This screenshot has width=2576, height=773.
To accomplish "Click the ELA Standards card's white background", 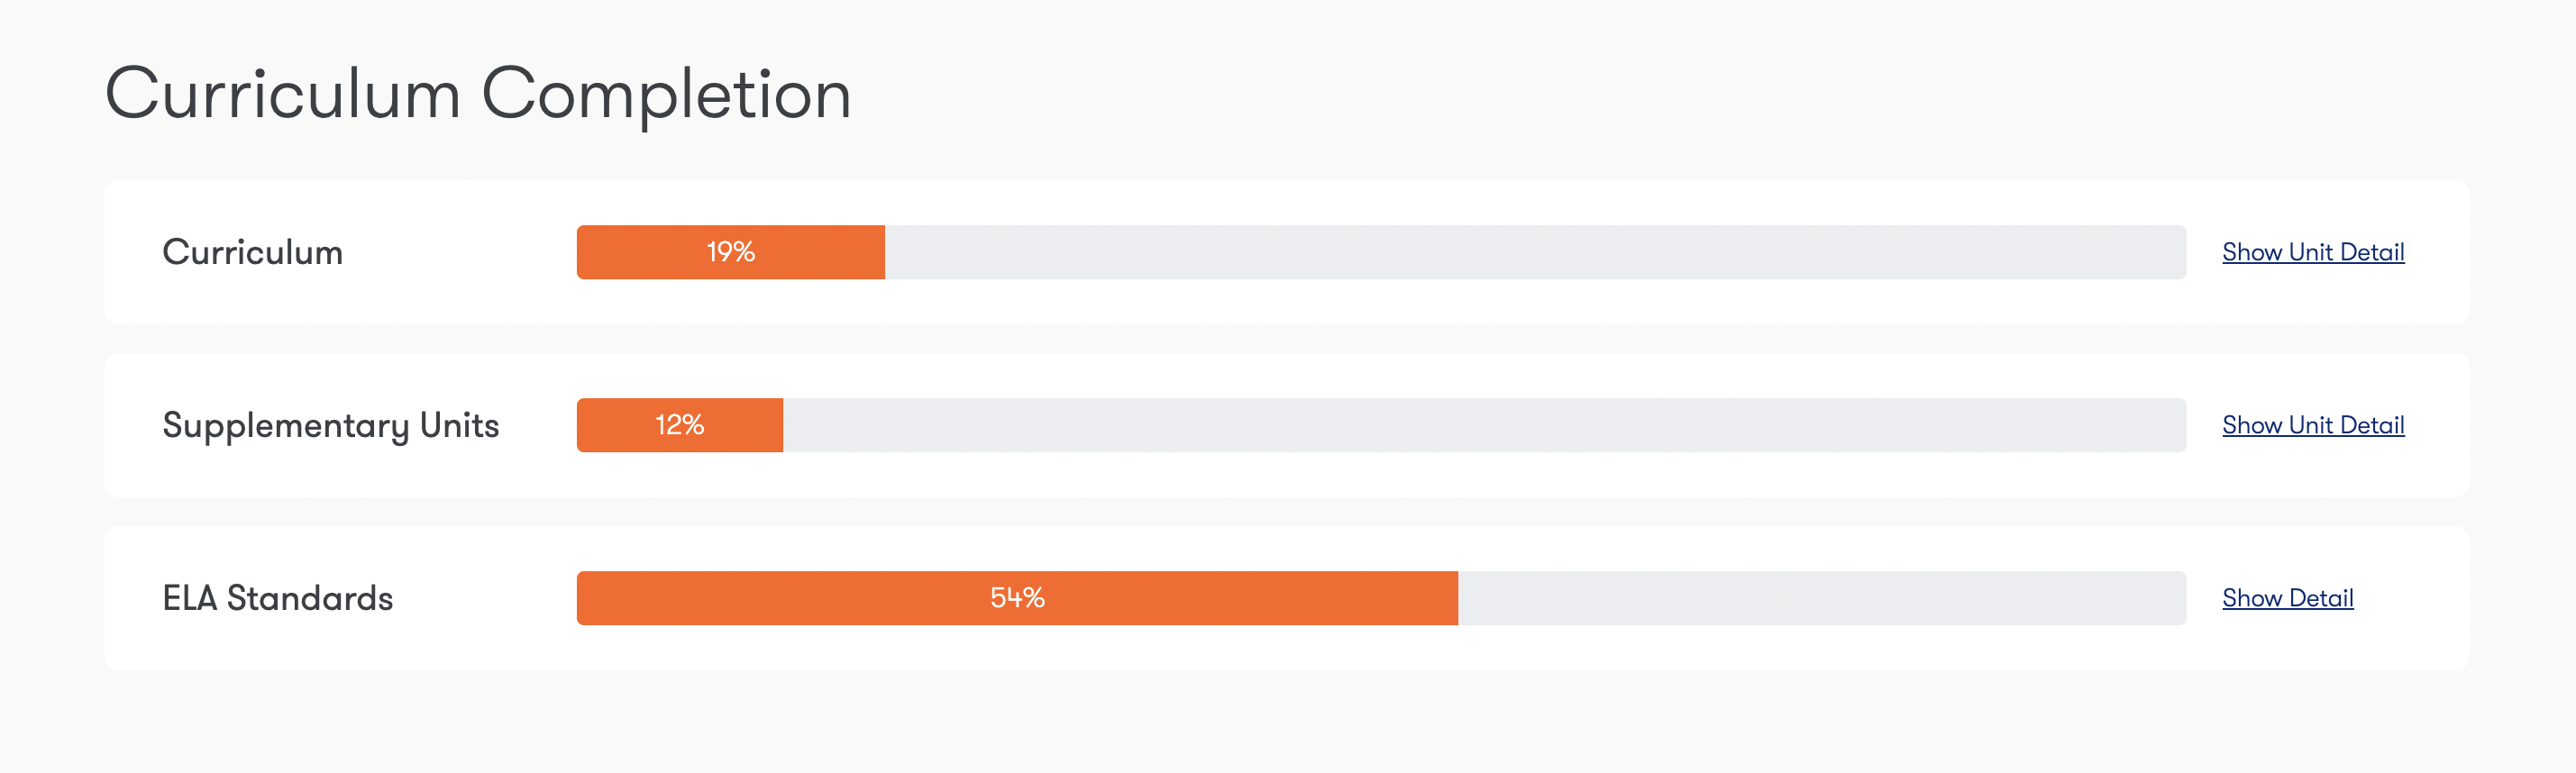I will coord(1286,647).
